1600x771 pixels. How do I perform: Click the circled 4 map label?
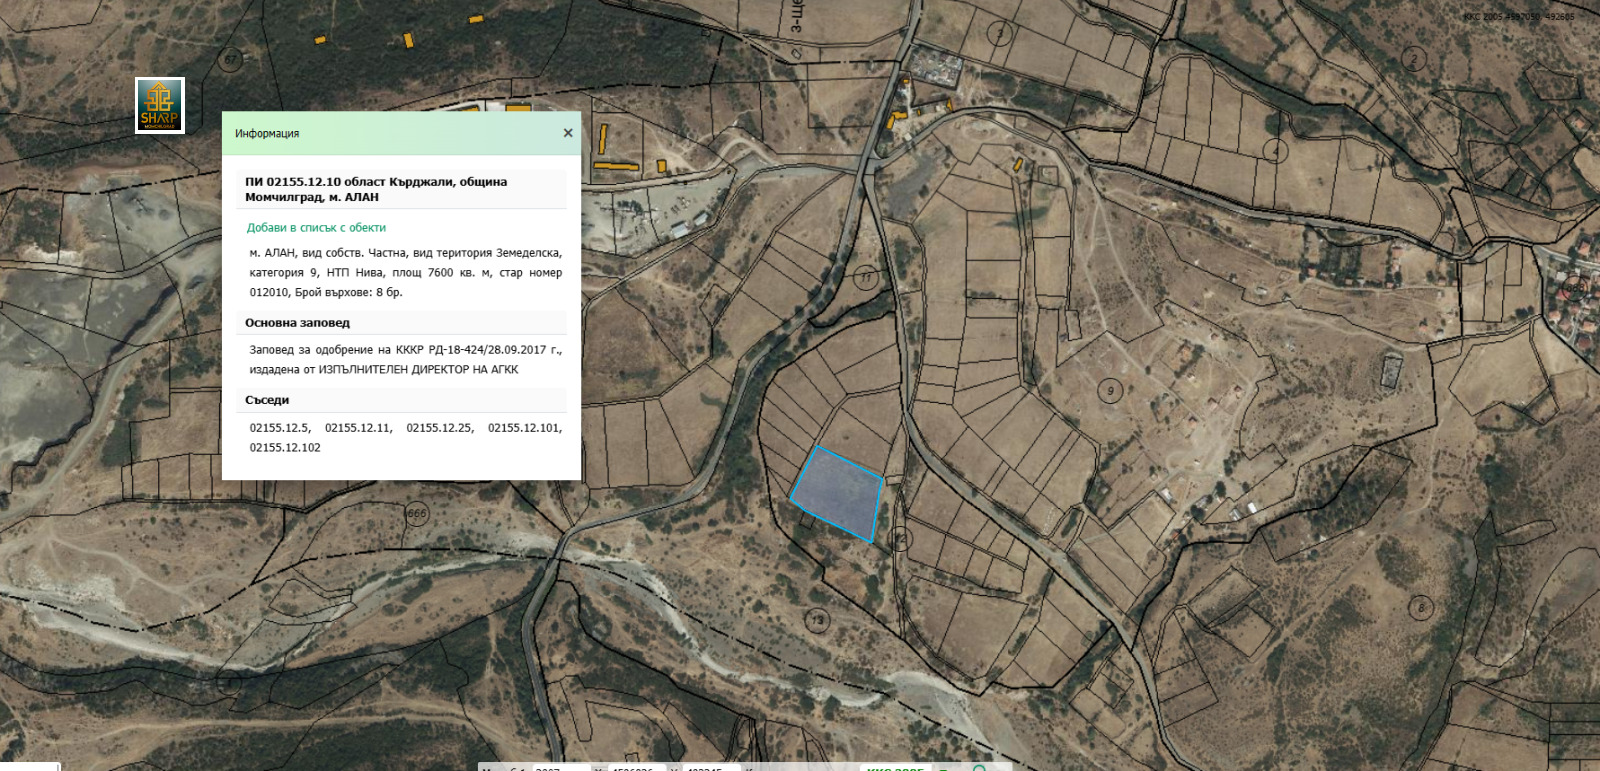[1274, 151]
